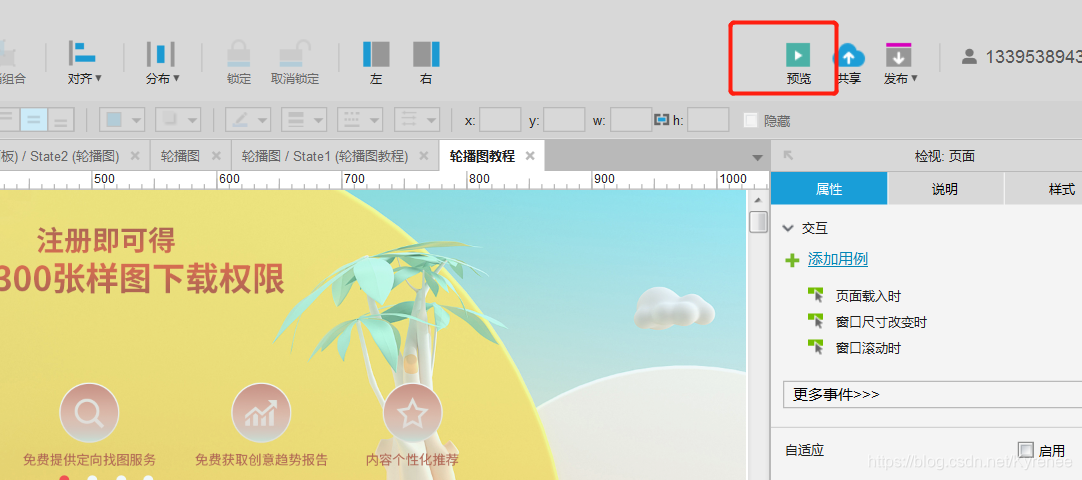1082x480 pixels.
Task: Select middle vertical text alignment button
Action: click(x=34, y=120)
